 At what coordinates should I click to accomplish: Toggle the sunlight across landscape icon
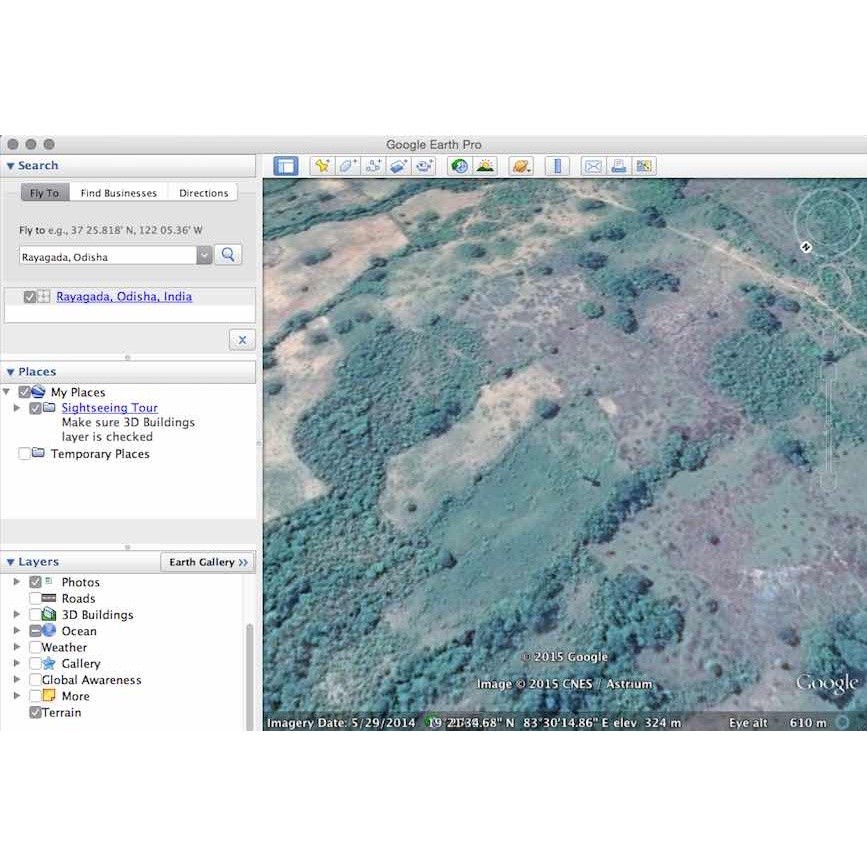(x=485, y=166)
